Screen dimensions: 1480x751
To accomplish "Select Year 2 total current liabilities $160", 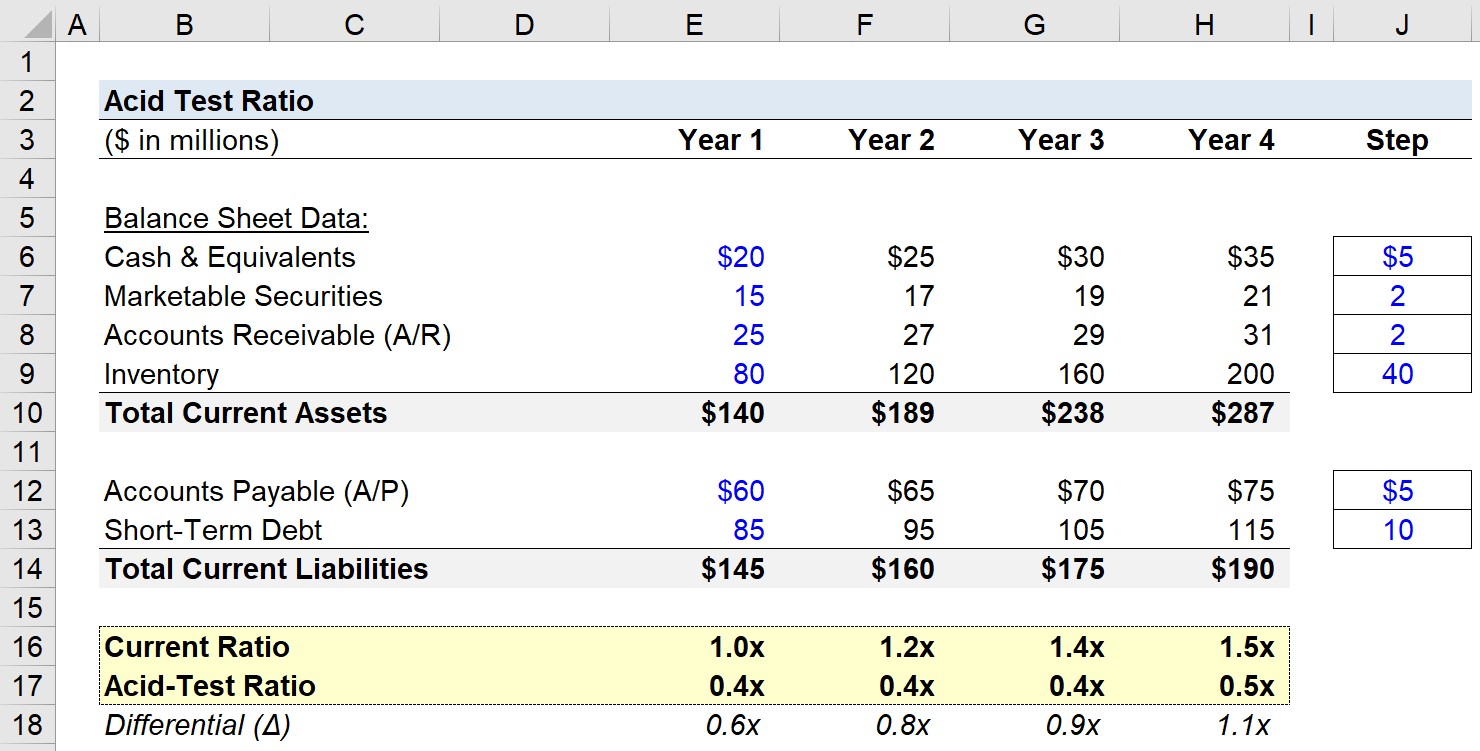I will tap(903, 569).
